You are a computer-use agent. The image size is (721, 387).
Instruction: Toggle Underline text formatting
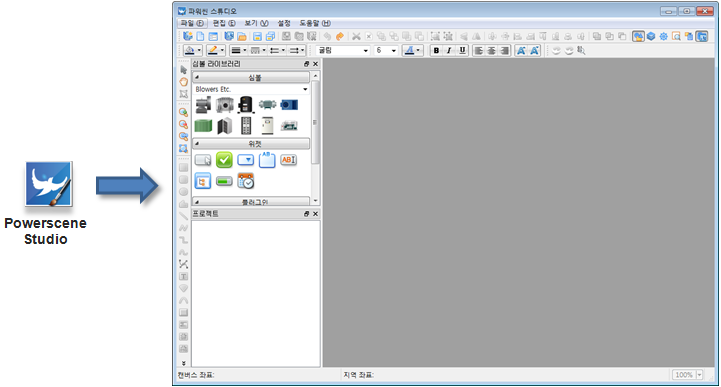pyautogui.click(x=462, y=51)
